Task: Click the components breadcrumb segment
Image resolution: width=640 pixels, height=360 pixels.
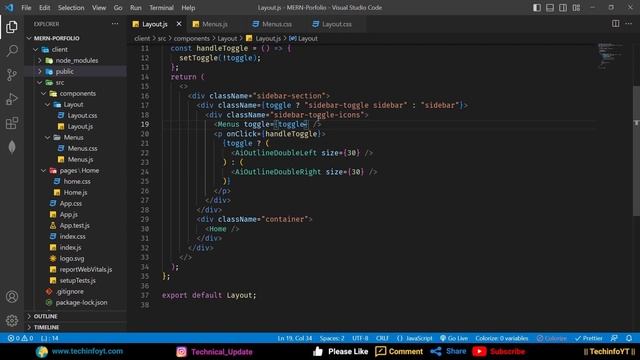Action: (x=191, y=38)
